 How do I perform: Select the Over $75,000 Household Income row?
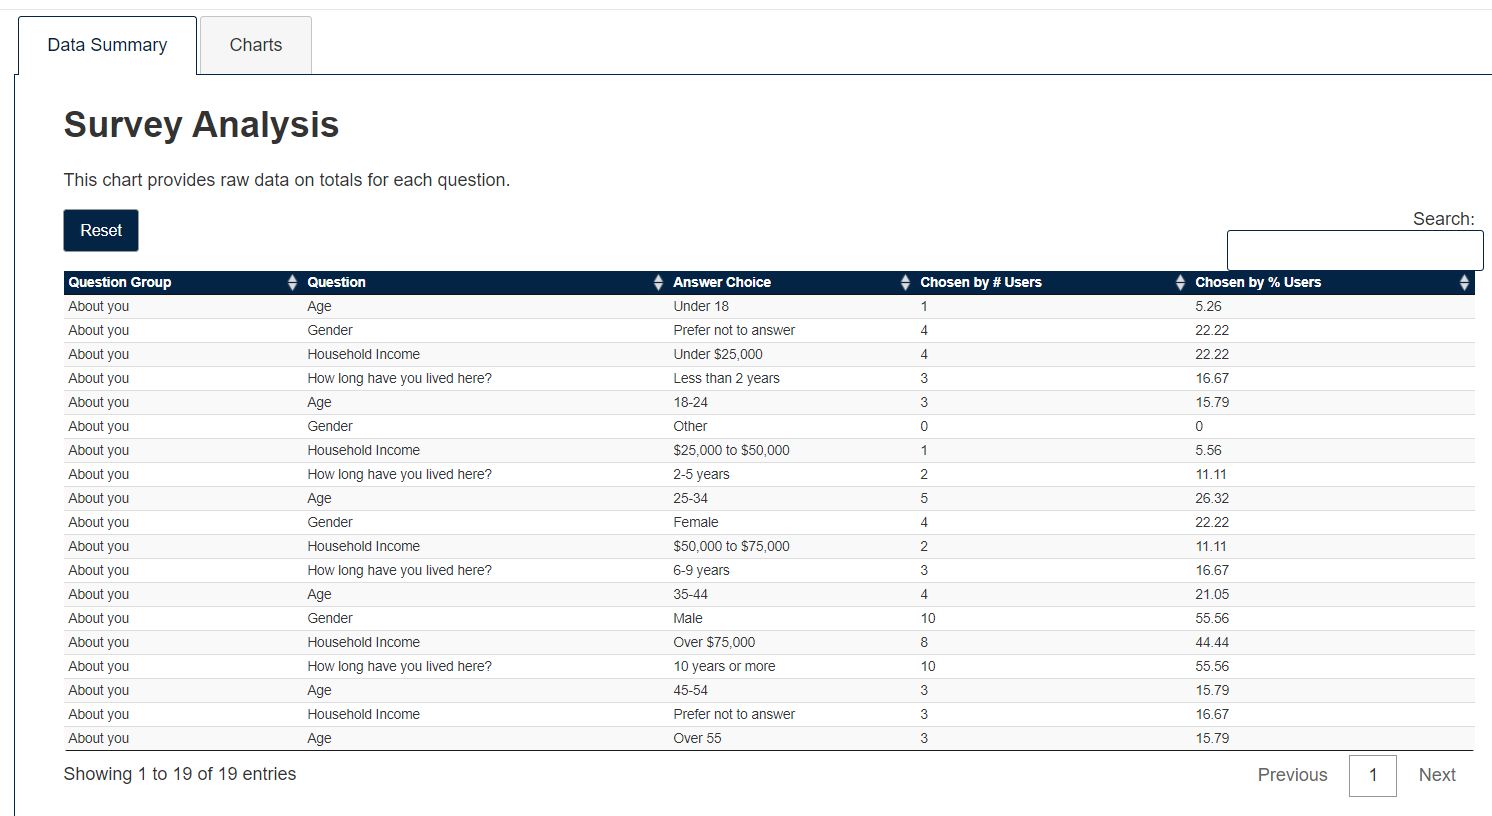coord(769,643)
